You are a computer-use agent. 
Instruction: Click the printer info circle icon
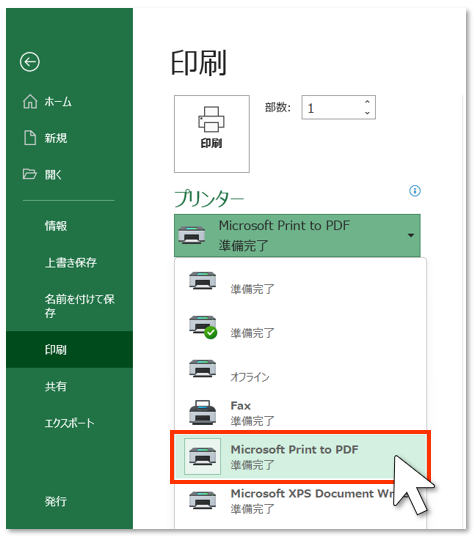pos(415,191)
